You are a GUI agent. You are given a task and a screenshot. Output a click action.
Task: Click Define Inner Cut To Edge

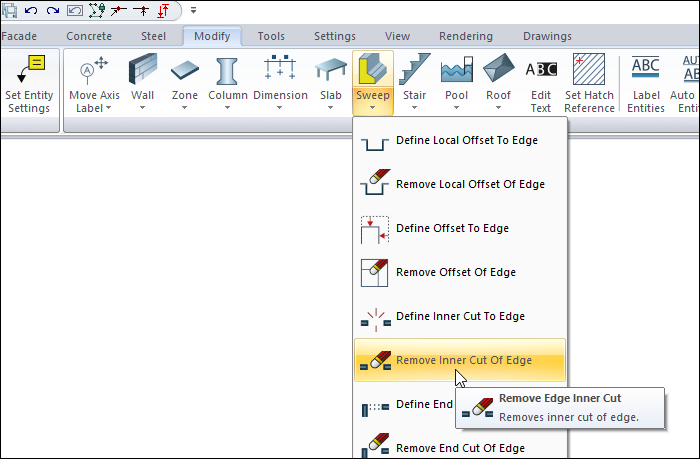pyautogui.click(x=460, y=316)
